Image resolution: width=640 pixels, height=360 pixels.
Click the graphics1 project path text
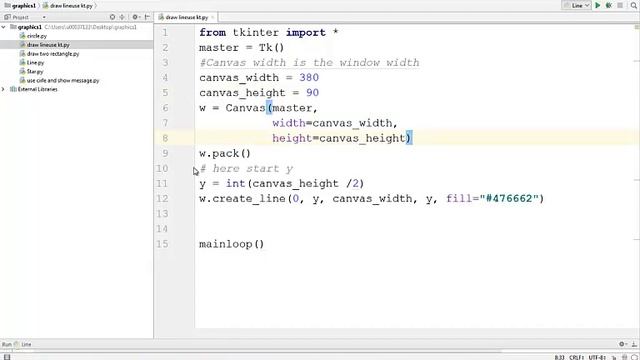point(91,27)
